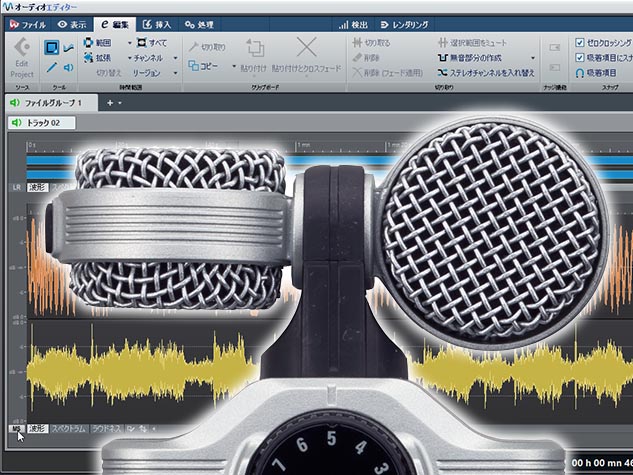Screen dimensions: 633x475
Task: Click the lower nudge right icon
Action: (x=555, y=67)
